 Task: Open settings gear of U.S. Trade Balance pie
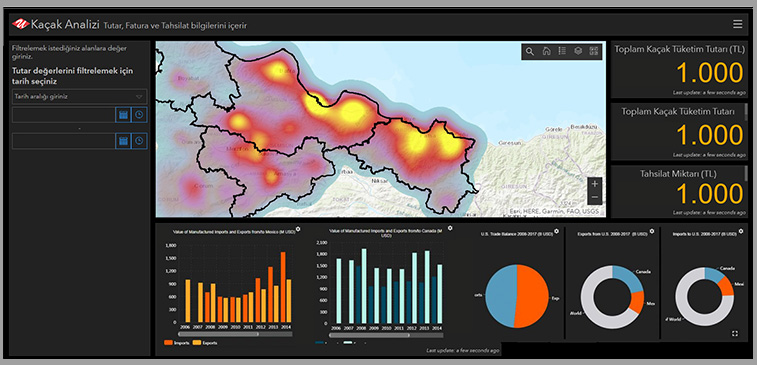pyautogui.click(x=557, y=232)
